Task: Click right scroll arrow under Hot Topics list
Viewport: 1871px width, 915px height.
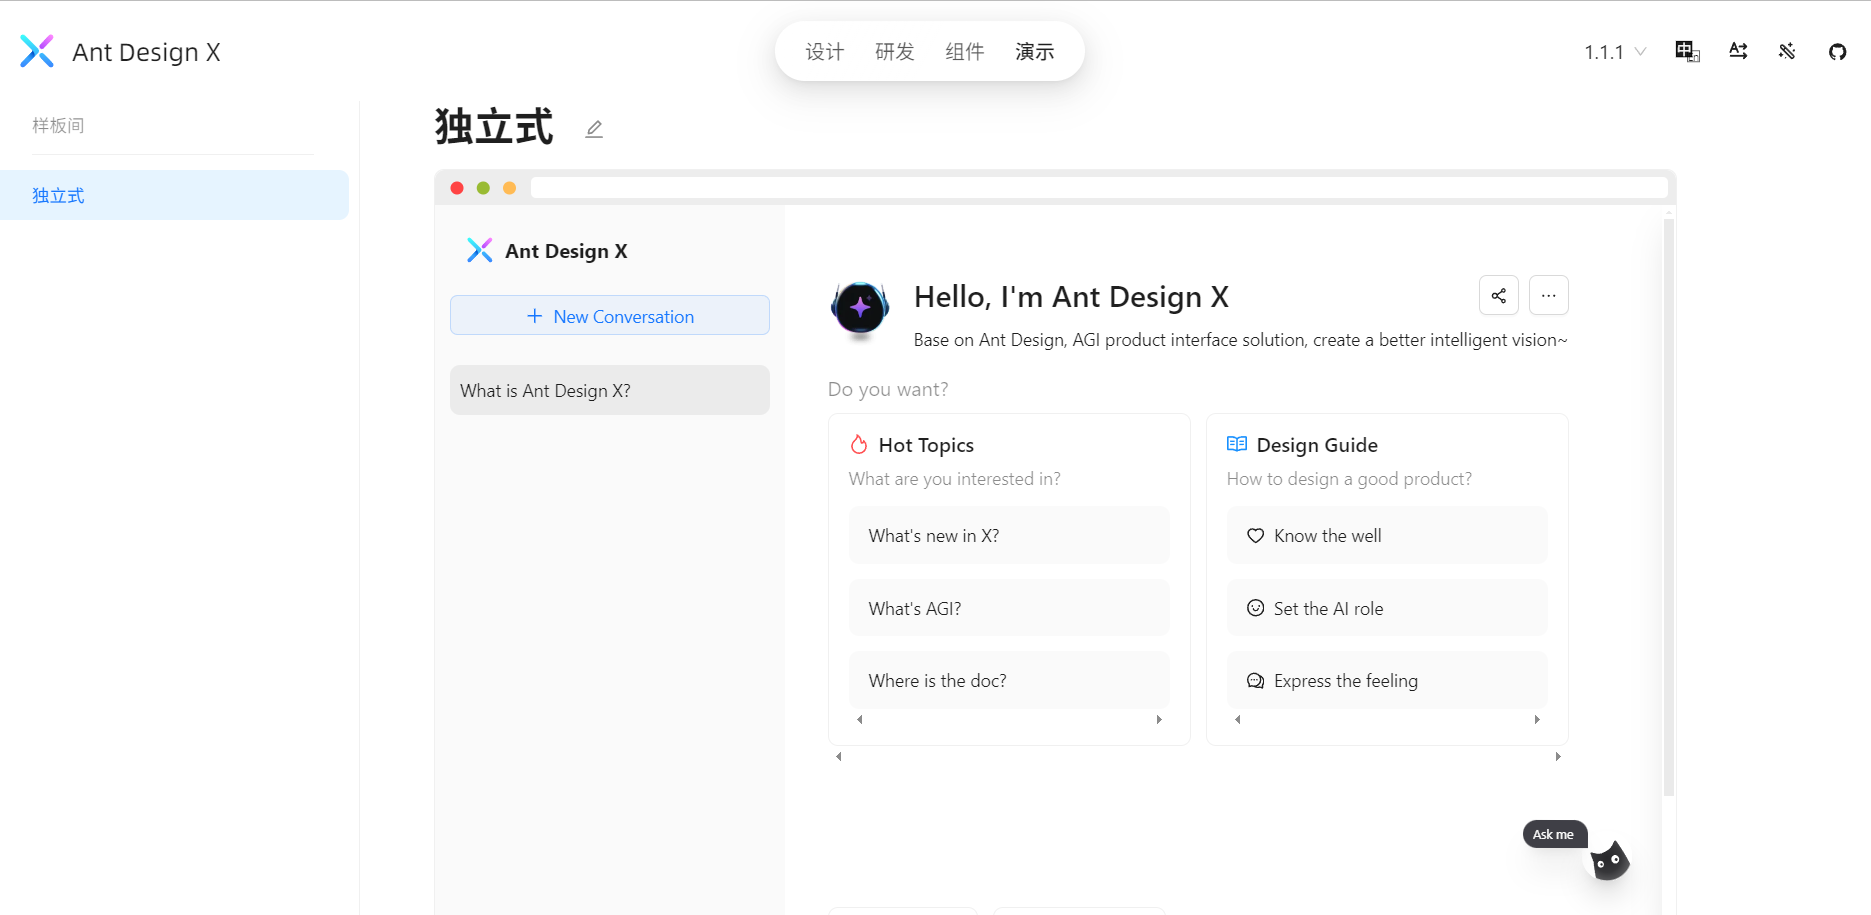Action: click(1159, 719)
